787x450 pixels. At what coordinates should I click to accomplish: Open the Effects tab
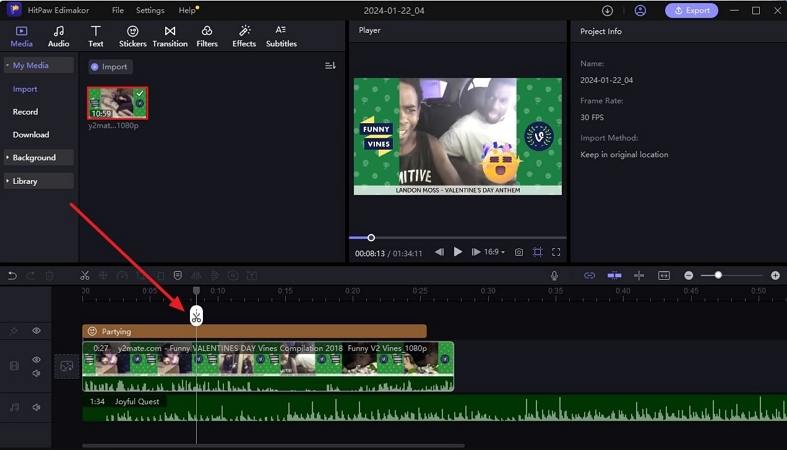pos(244,36)
